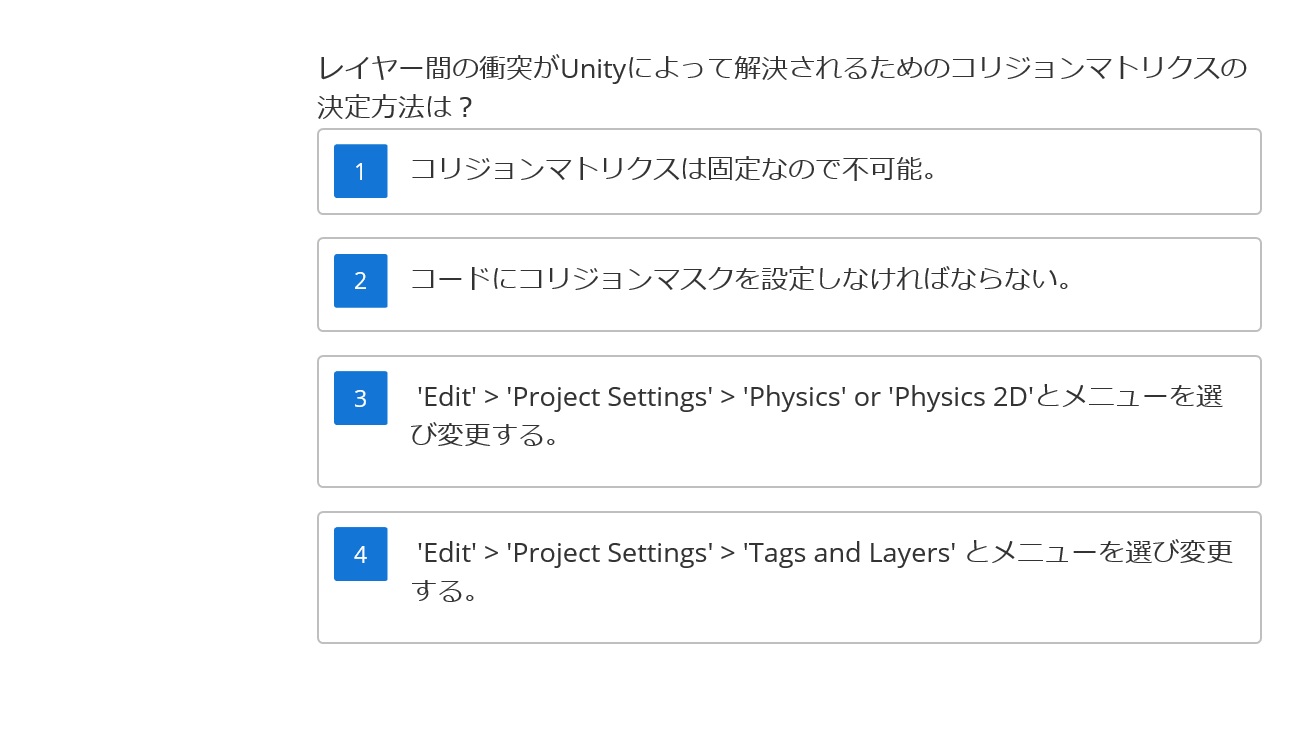The width and height of the screenshot is (1292, 732).
Task: Click 'Tags and Layers' text in option 4
Action: click(849, 553)
